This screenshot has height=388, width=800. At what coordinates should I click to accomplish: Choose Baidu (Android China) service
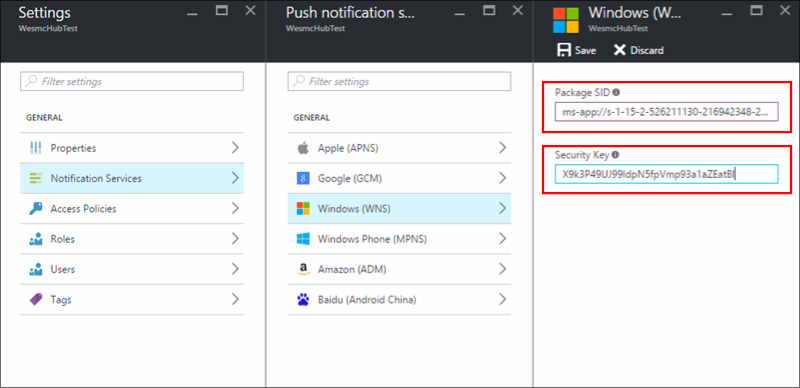(x=399, y=299)
